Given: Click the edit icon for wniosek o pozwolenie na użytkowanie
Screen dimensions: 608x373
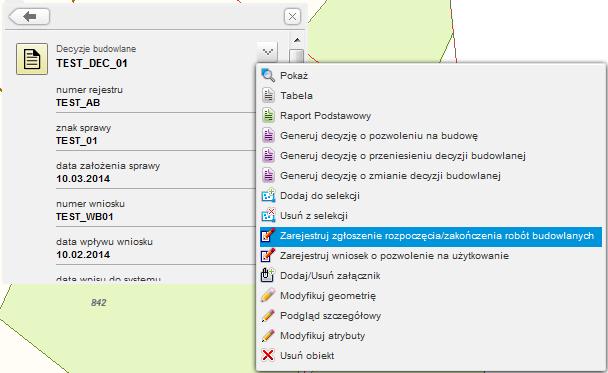Looking at the screenshot, I should pyautogui.click(x=268, y=256).
